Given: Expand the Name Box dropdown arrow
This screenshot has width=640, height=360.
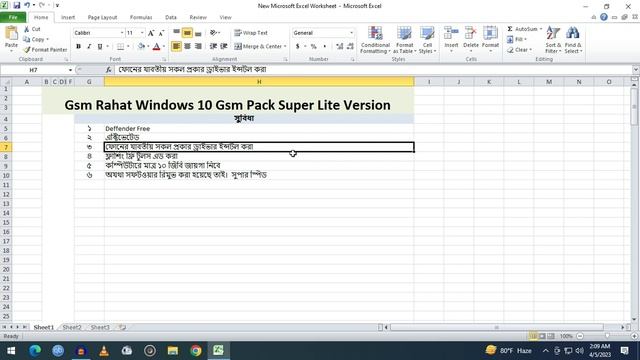Looking at the screenshot, I should [x=70, y=70].
